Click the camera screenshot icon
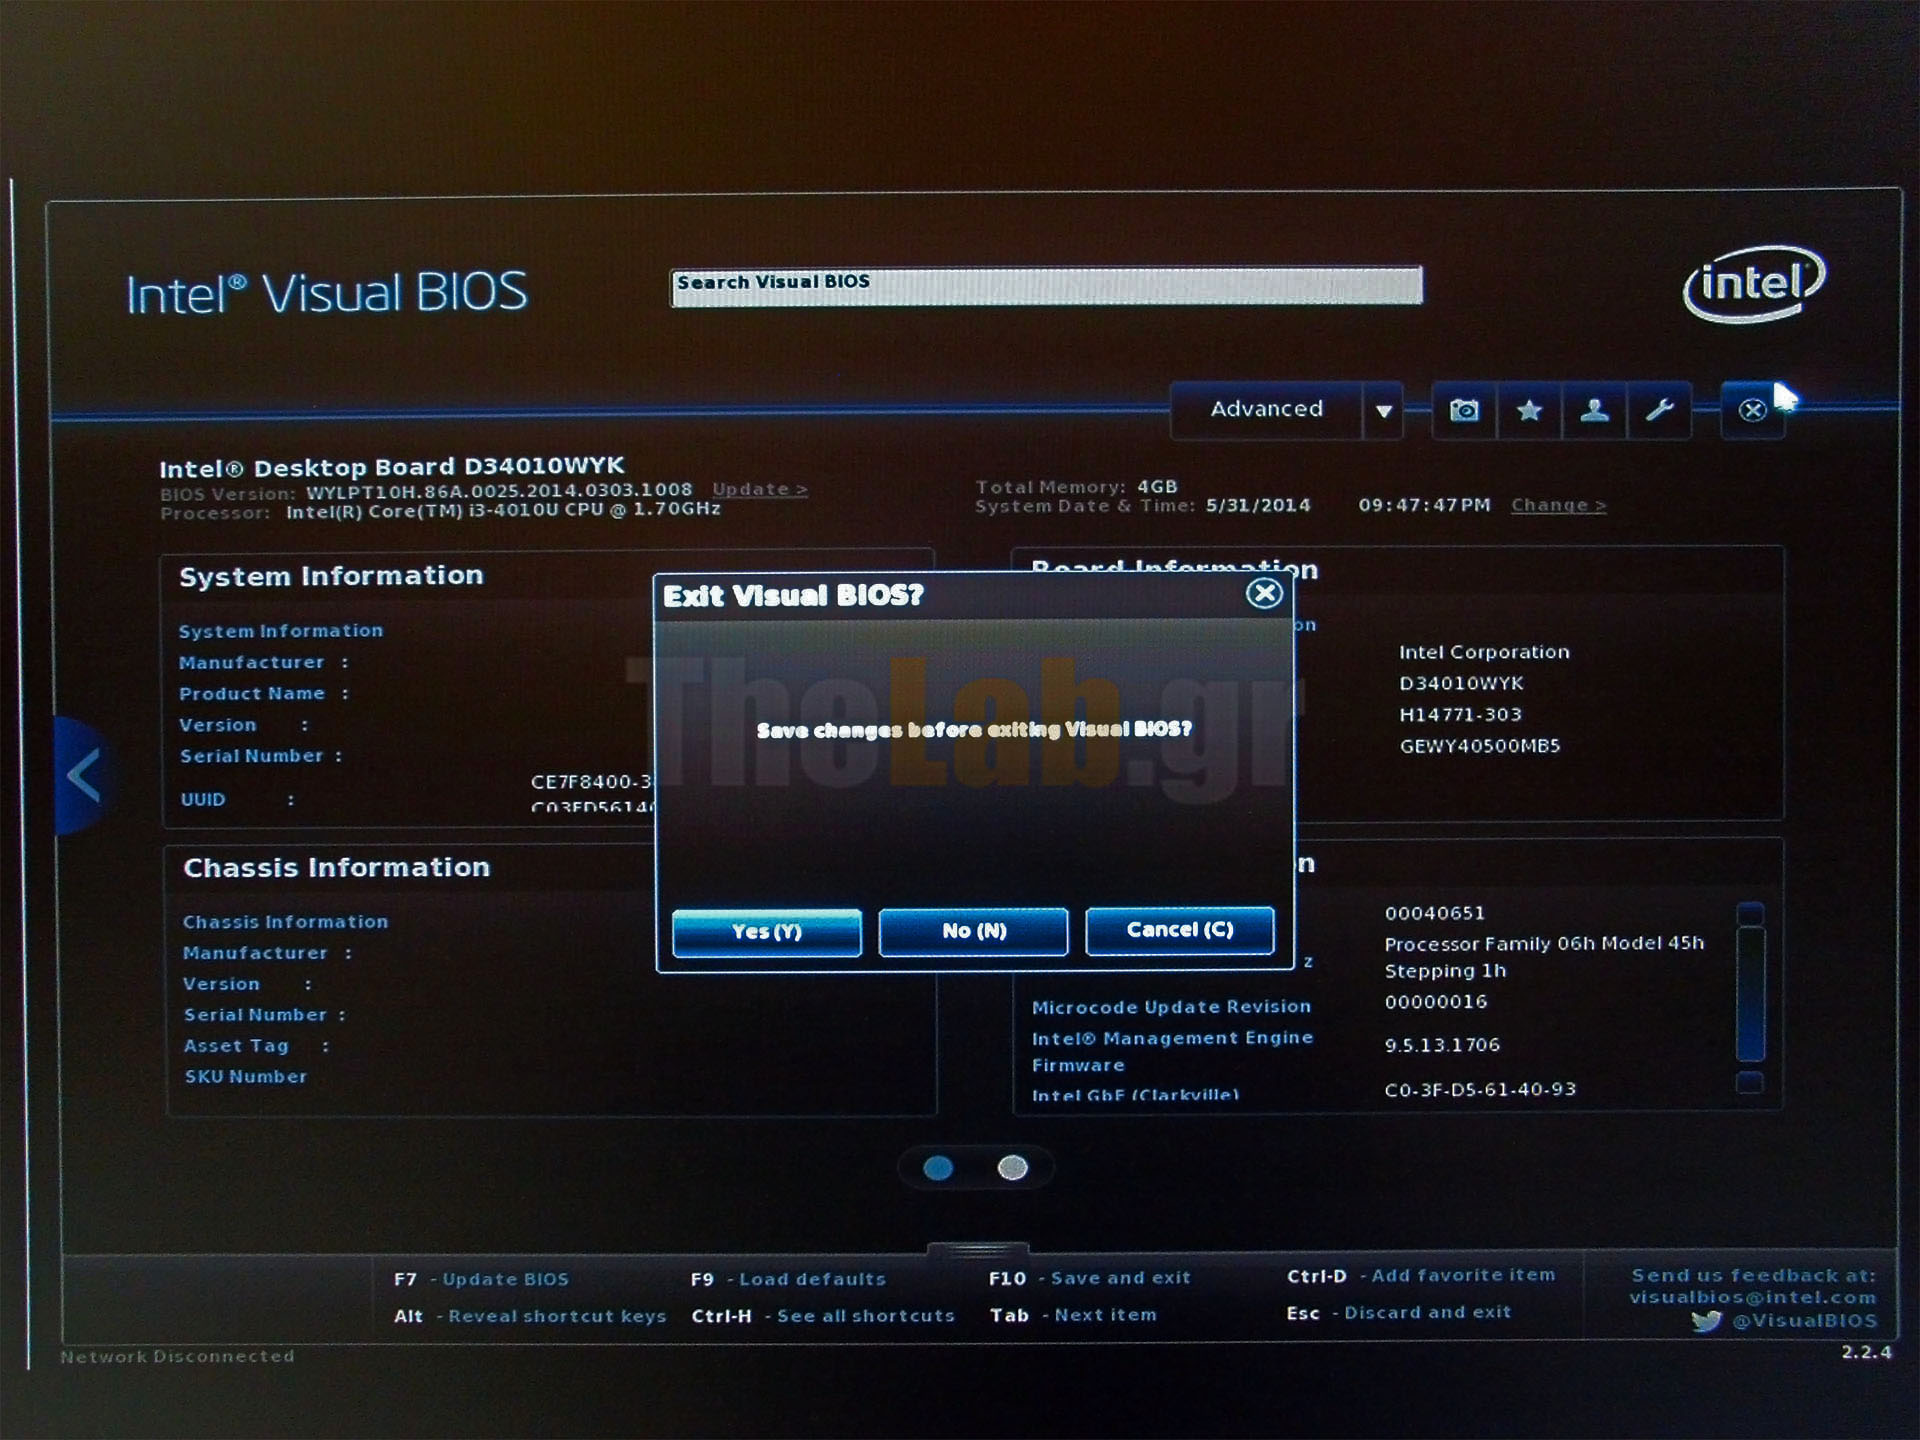 (1464, 410)
